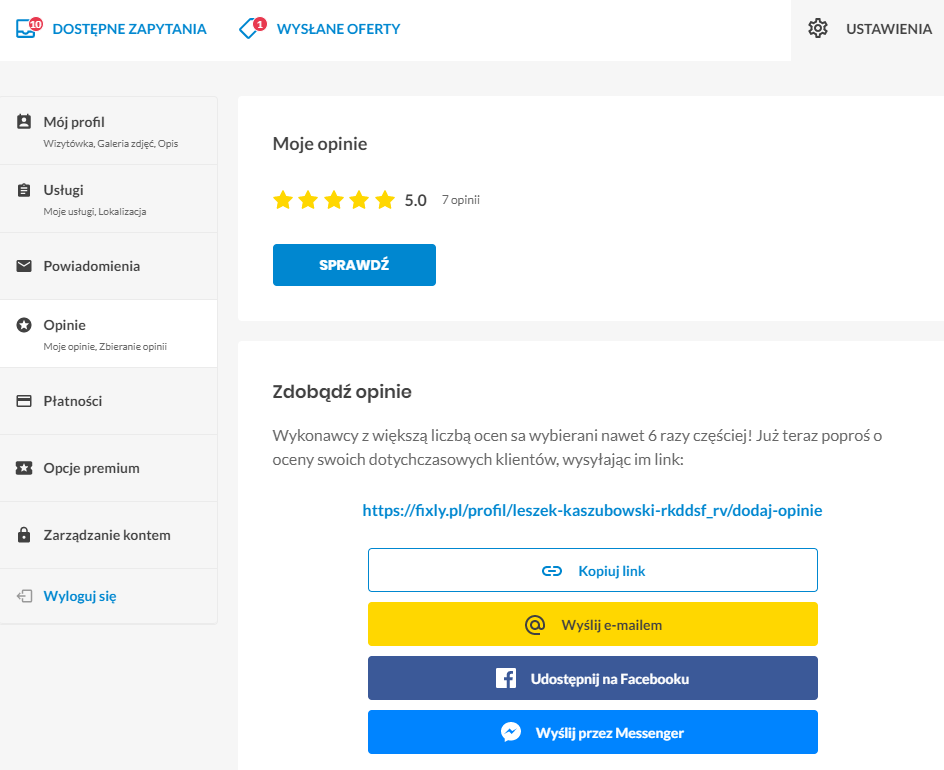Open Powiadomienia settings
Image resolution: width=944 pixels, height=770 pixels.
click(x=108, y=266)
